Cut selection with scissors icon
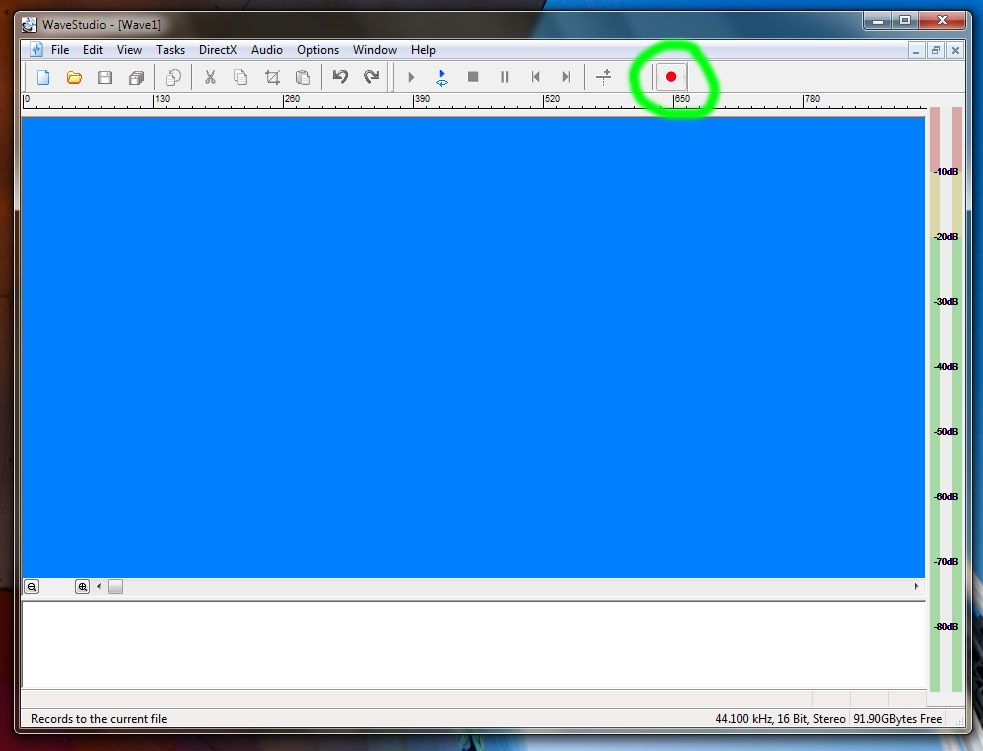 [x=210, y=77]
